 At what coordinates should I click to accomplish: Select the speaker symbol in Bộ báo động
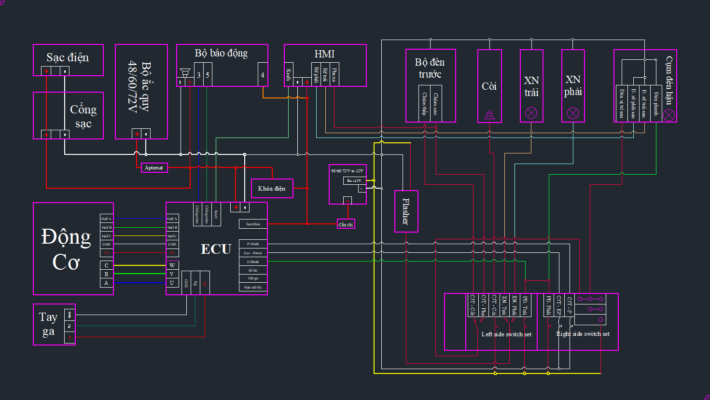tap(185, 73)
